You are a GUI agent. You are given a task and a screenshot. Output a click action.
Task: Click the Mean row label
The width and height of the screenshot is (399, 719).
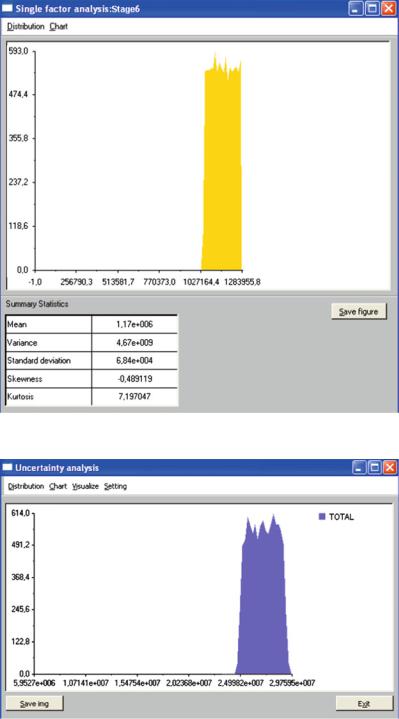17,325
